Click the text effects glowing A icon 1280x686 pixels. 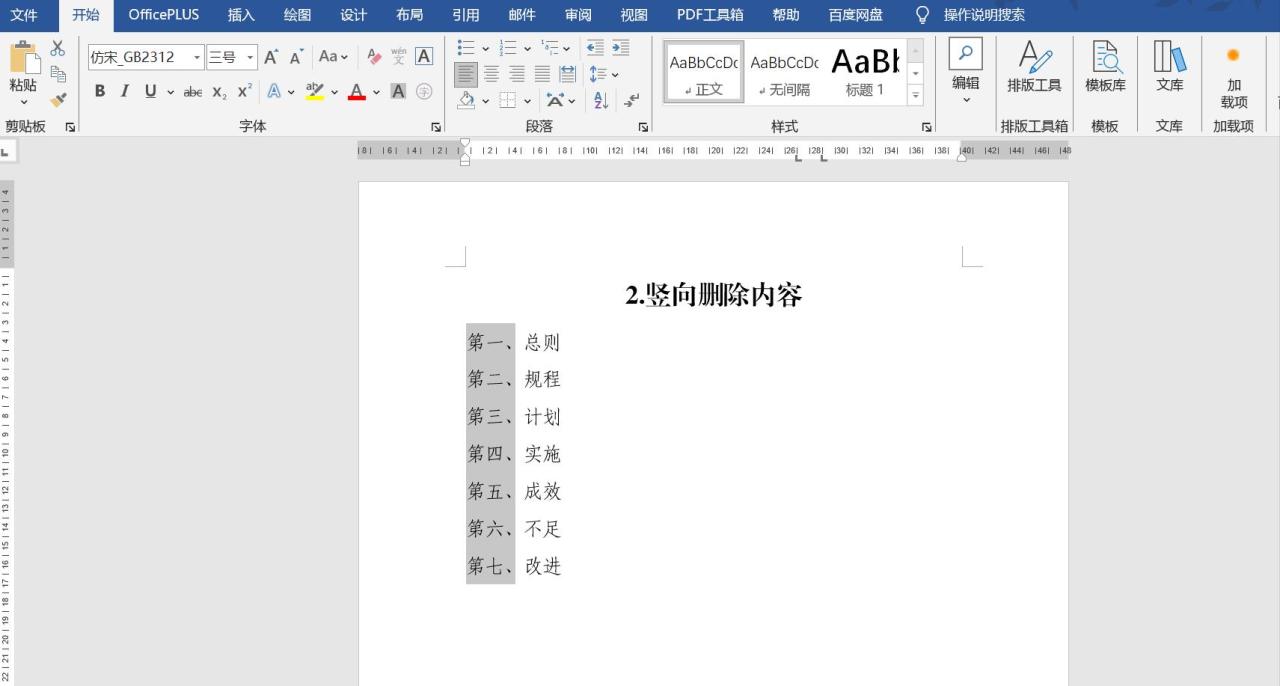tap(273, 92)
